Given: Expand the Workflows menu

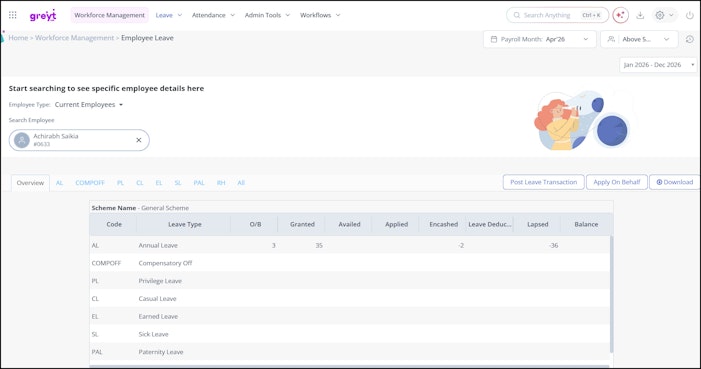Looking at the screenshot, I should [x=320, y=15].
